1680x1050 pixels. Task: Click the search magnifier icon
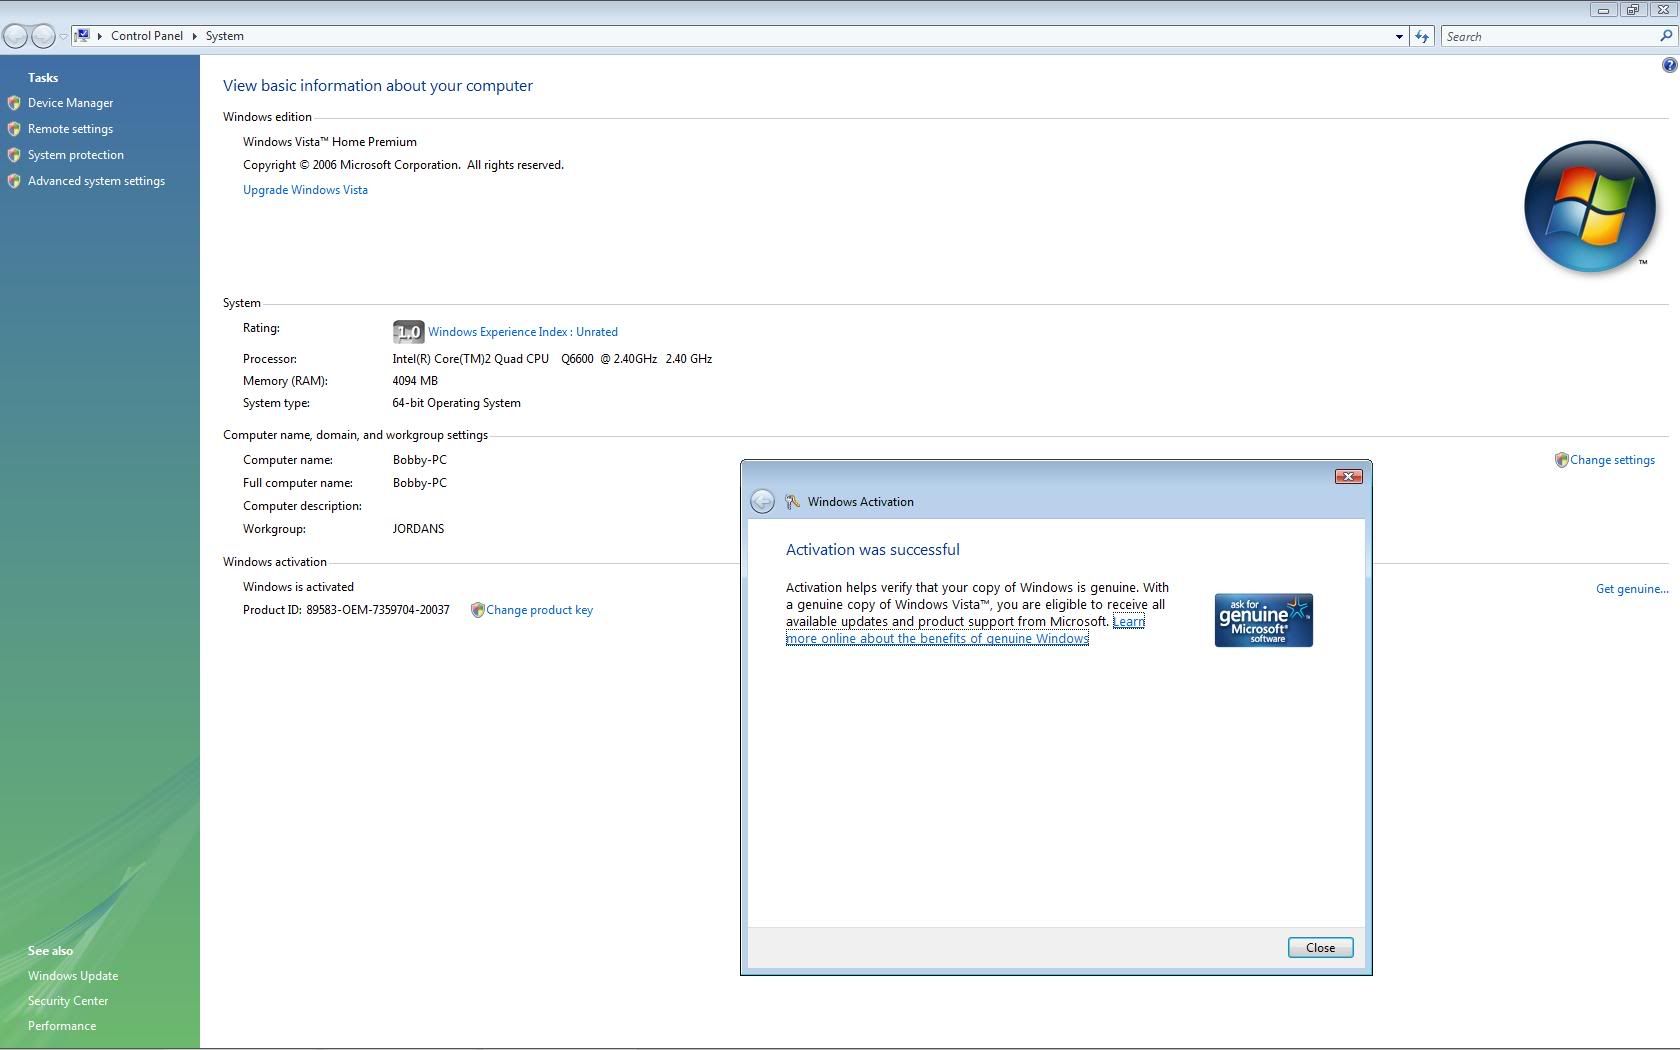point(1667,36)
